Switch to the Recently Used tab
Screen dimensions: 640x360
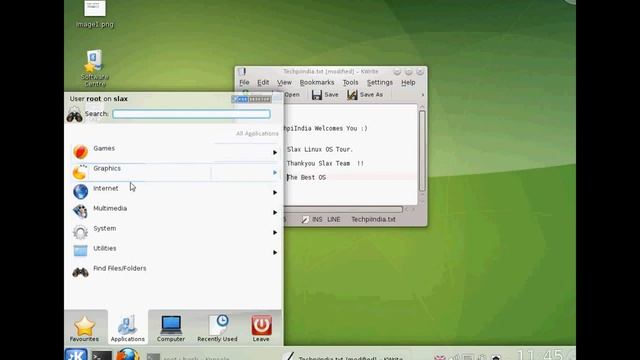pyautogui.click(x=217, y=328)
